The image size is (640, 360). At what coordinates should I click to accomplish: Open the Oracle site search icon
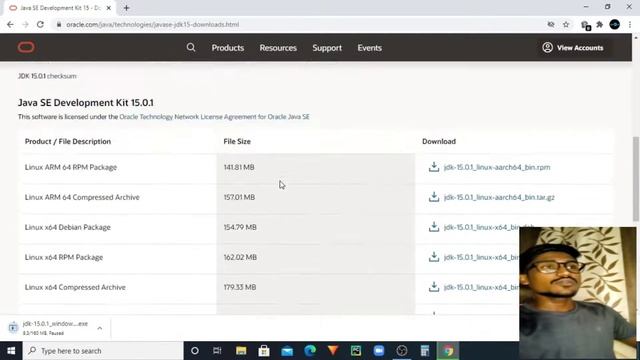click(191, 47)
